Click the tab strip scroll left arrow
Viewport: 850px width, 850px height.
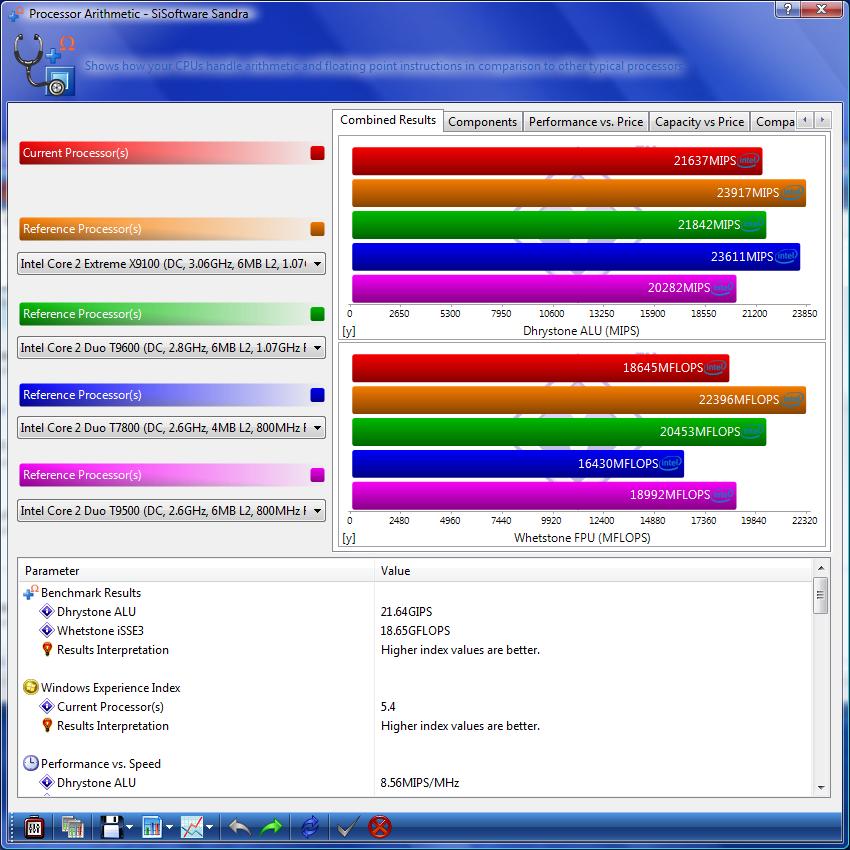pyautogui.click(x=805, y=120)
